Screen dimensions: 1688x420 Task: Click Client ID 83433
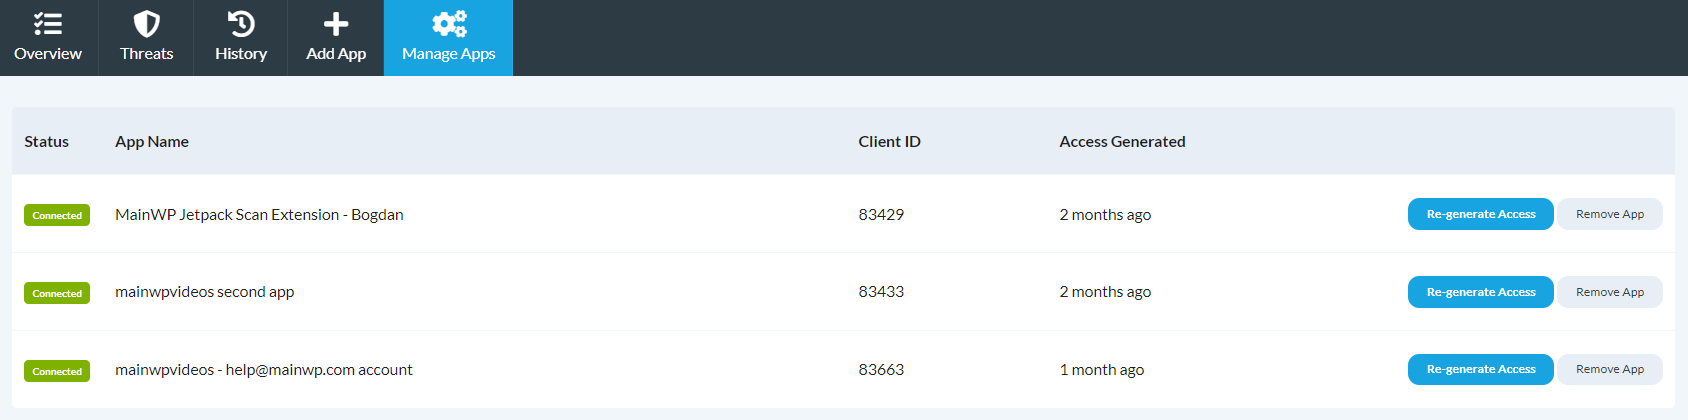pyautogui.click(x=881, y=292)
